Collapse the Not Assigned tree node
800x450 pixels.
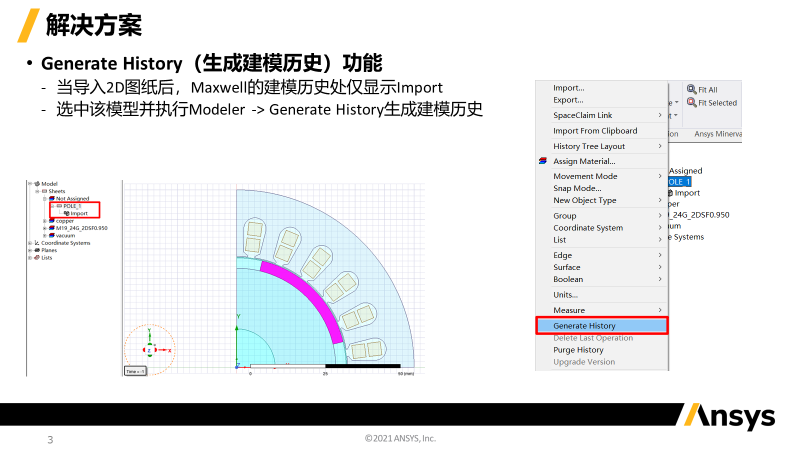[x=45, y=198]
